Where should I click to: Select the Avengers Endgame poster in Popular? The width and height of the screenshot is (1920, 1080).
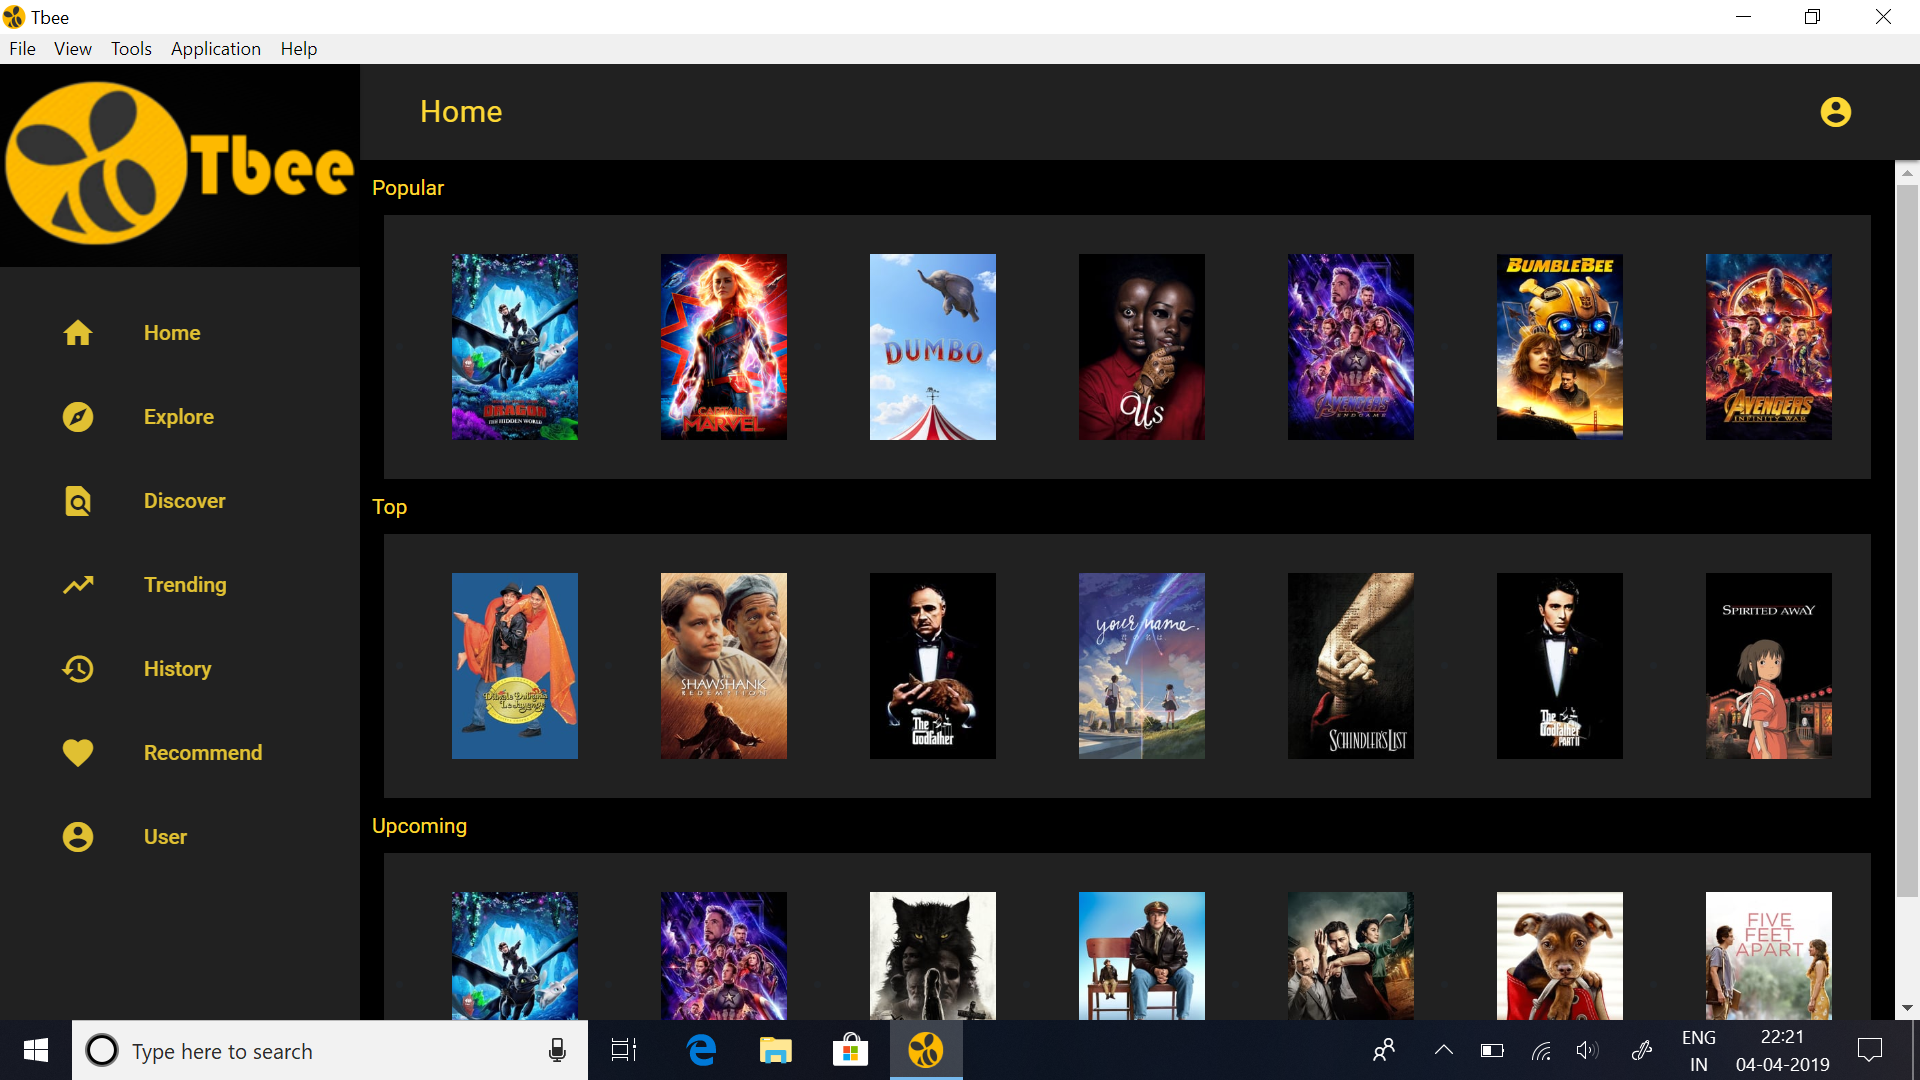click(x=1351, y=347)
